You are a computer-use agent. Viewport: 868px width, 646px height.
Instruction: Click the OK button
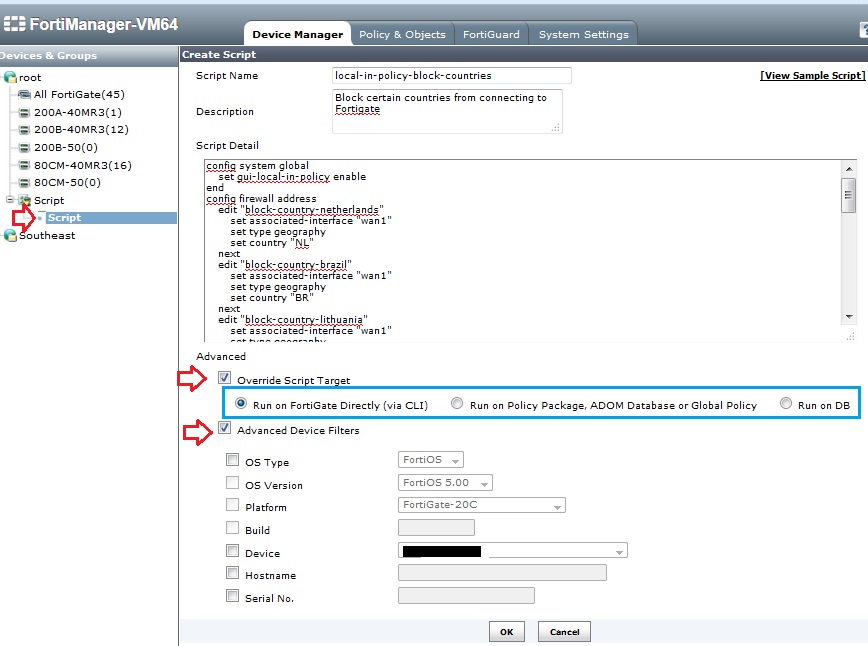pyautogui.click(x=507, y=632)
